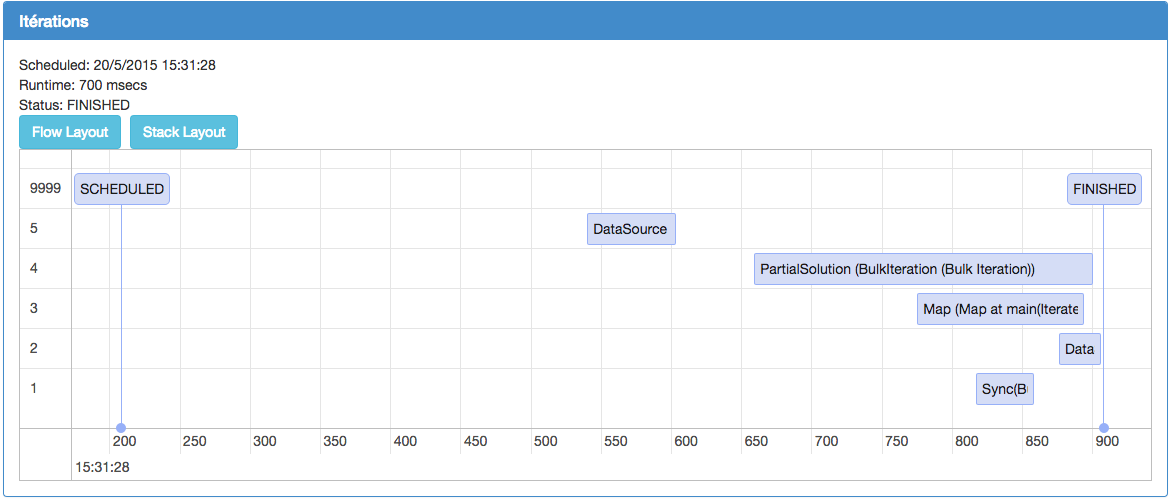Click the Map (Map at main) bar

pyautogui.click(x=1000, y=309)
